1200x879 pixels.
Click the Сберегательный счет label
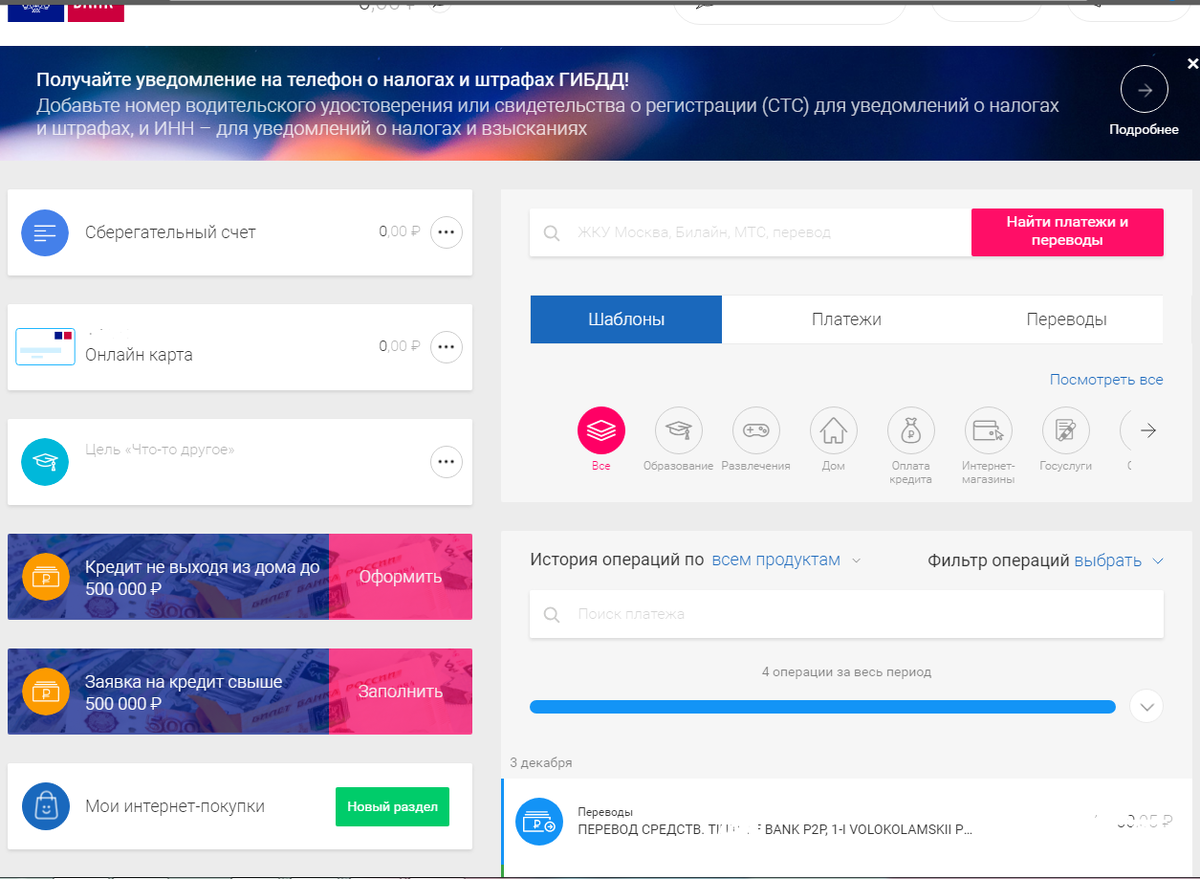(170, 232)
